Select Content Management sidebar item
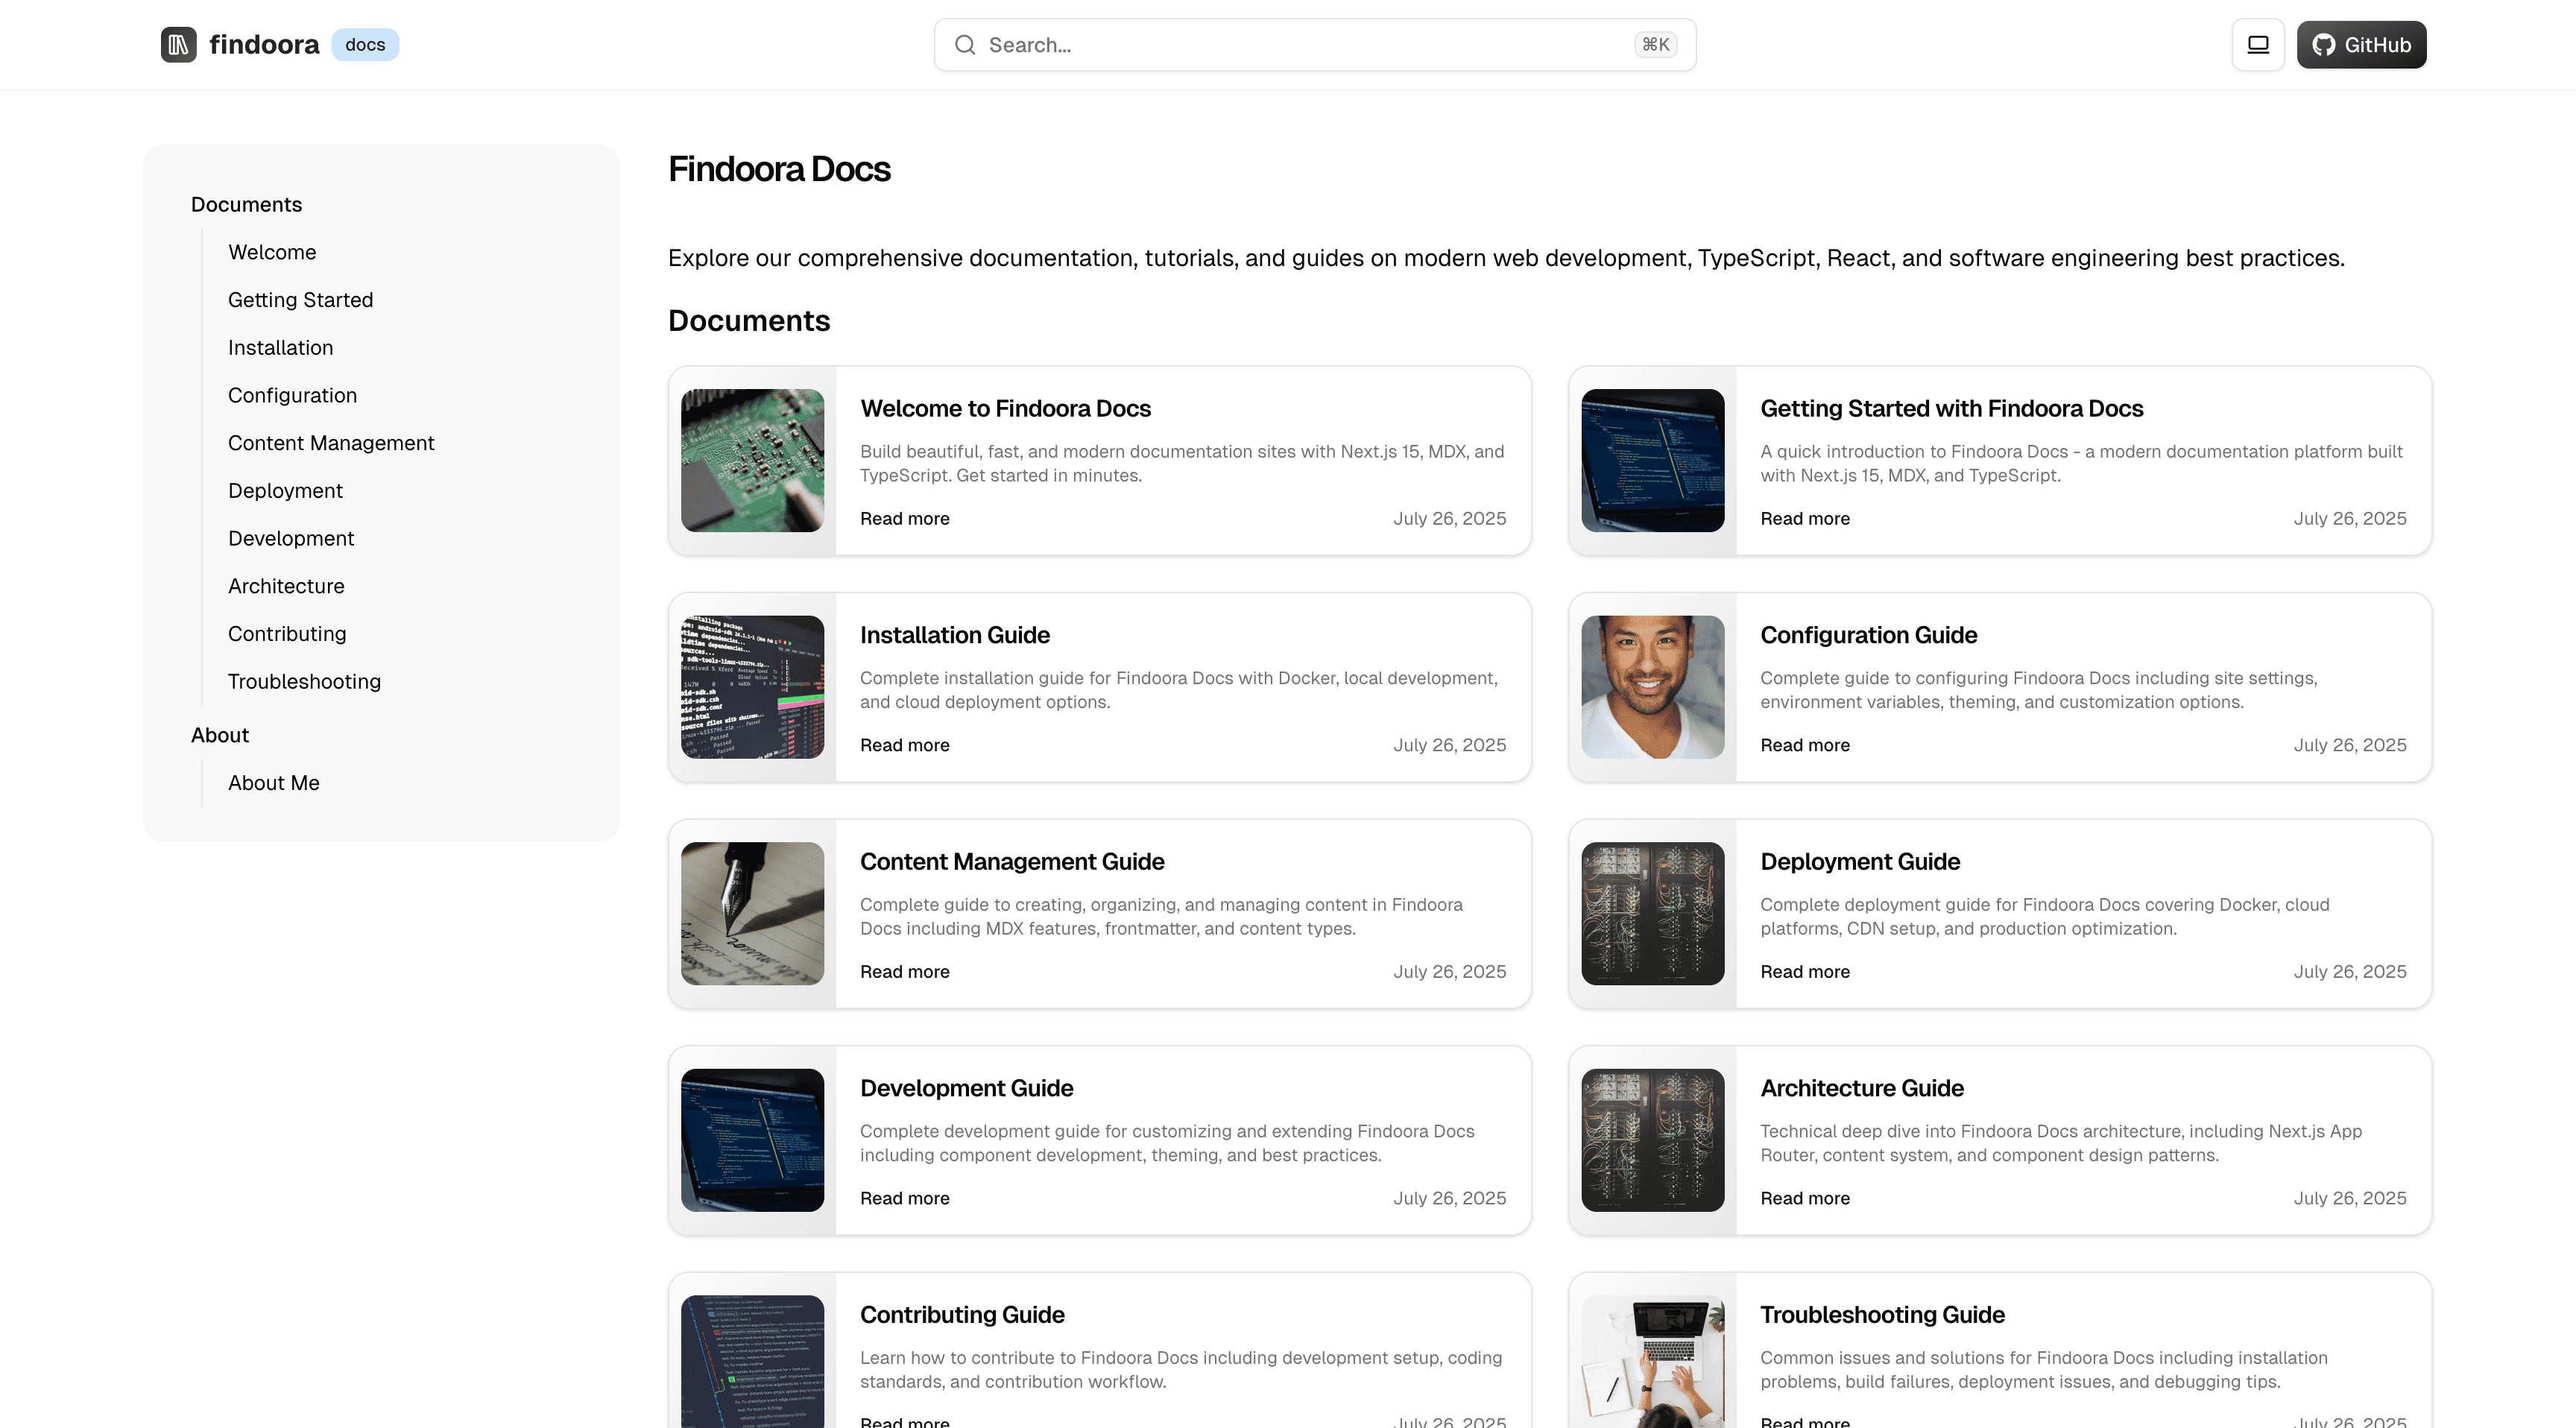Image resolution: width=2576 pixels, height=1428 pixels. click(x=331, y=443)
